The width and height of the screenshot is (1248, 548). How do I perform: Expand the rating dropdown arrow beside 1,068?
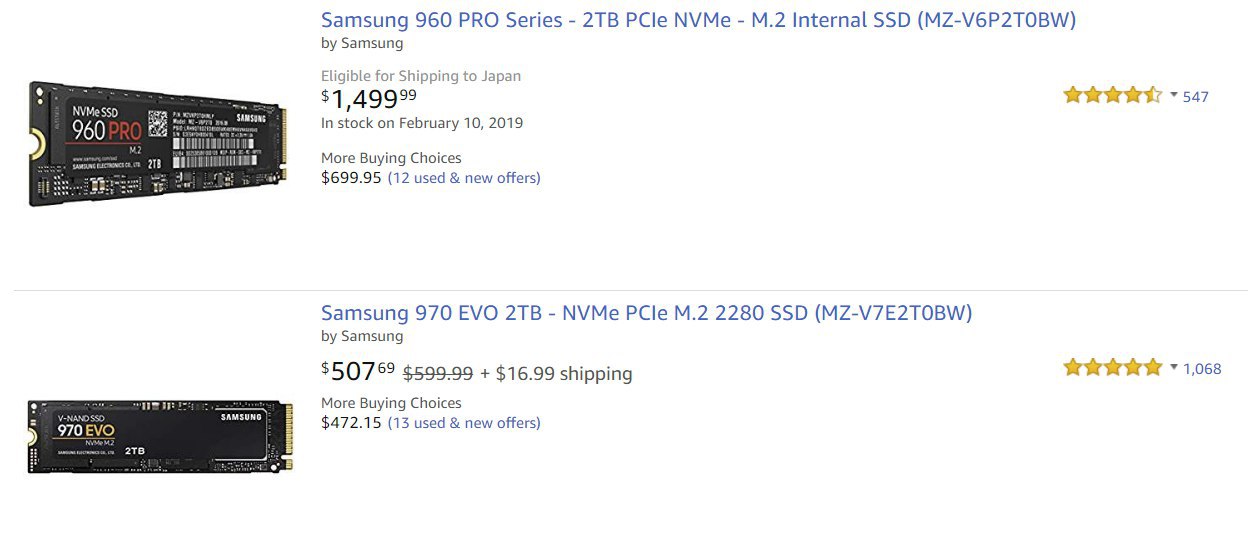(x=1174, y=368)
